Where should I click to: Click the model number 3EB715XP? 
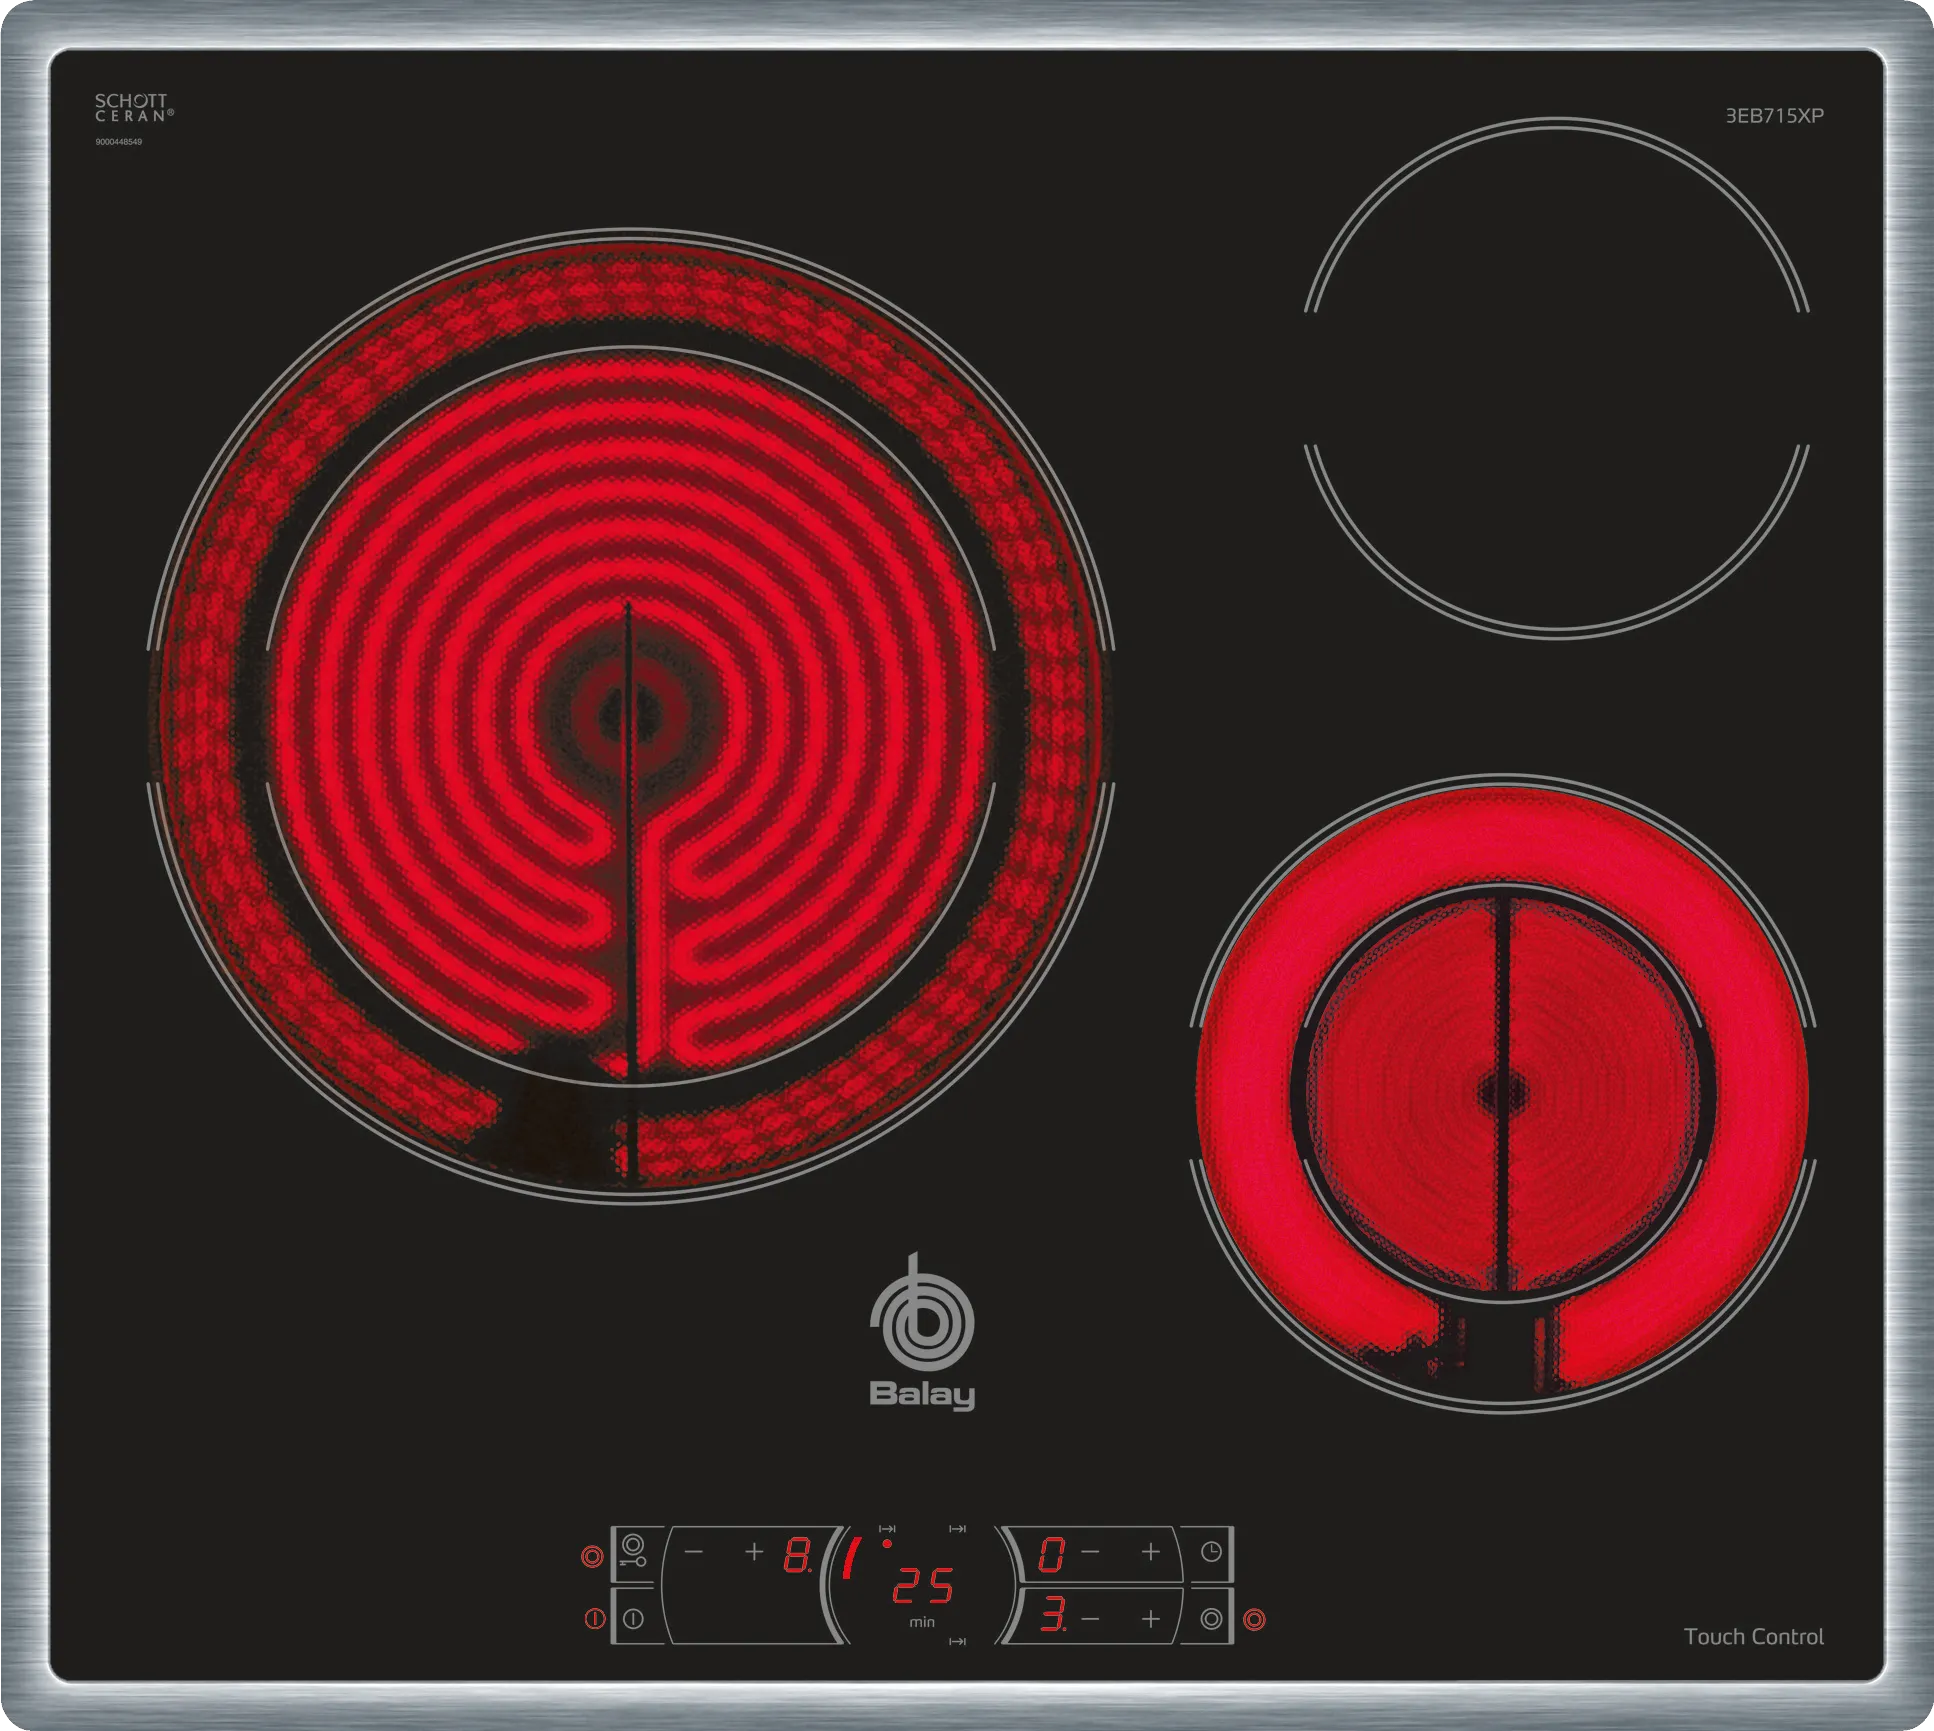1774,115
